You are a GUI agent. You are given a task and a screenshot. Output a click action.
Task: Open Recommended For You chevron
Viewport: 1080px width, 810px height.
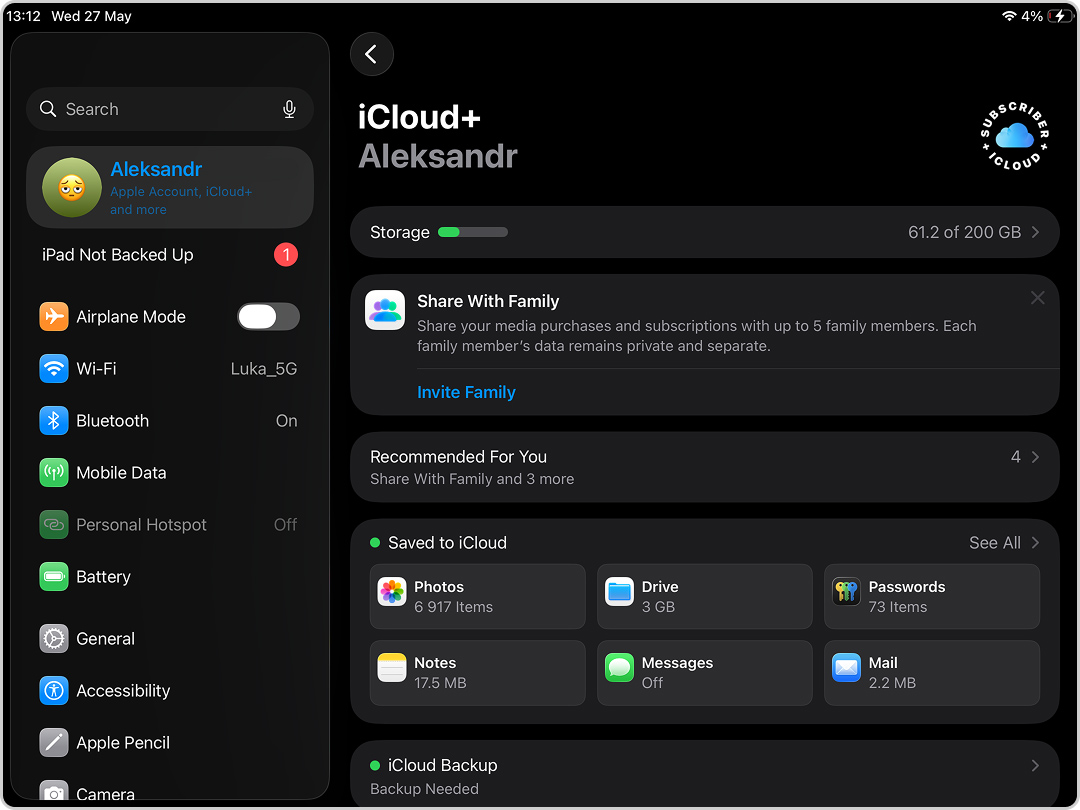[1035, 457]
